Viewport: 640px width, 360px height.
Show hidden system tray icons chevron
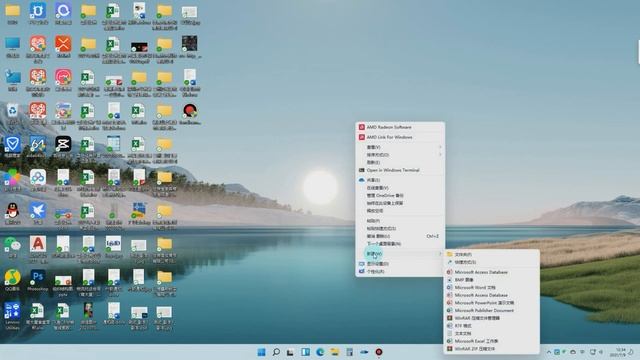(549, 352)
